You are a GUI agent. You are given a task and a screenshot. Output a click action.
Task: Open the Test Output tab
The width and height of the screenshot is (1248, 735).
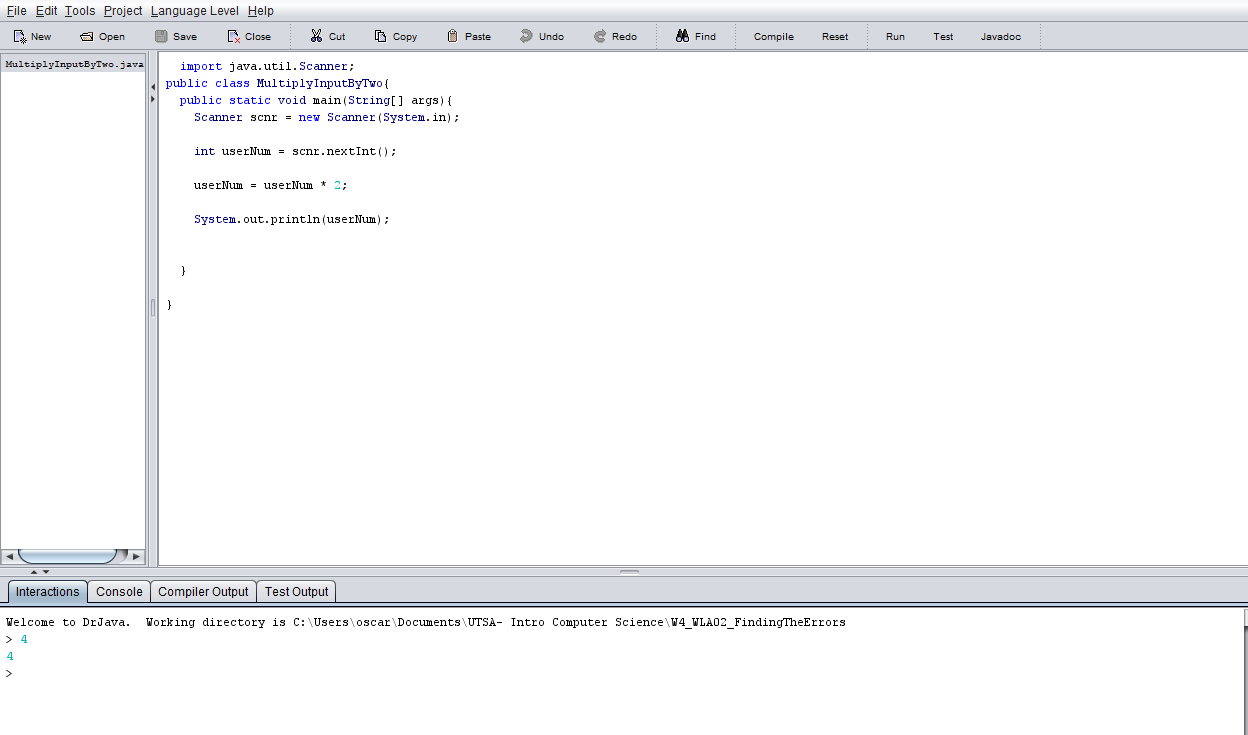click(296, 591)
